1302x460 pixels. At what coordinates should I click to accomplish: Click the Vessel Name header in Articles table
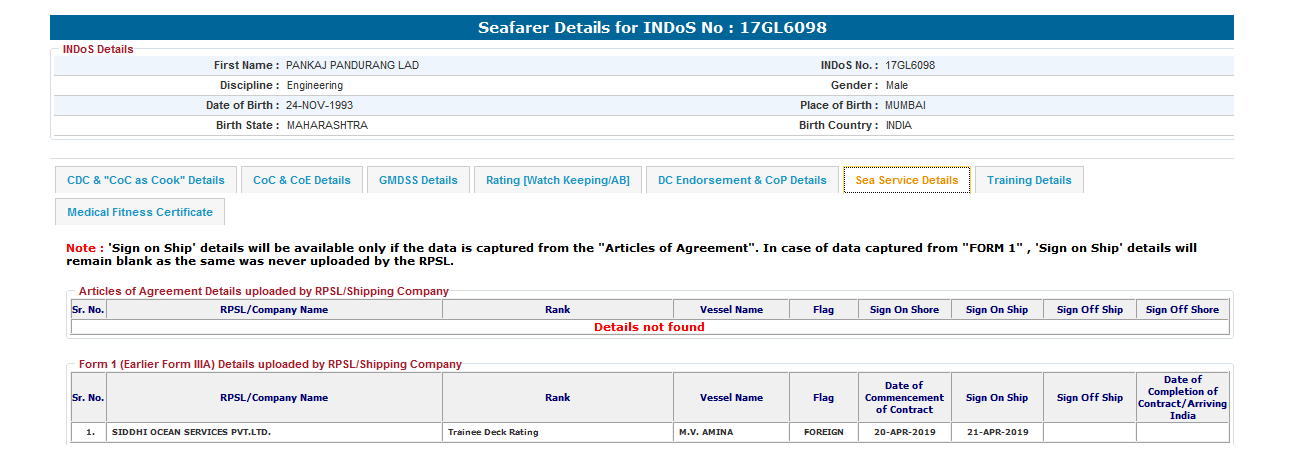[x=731, y=310]
